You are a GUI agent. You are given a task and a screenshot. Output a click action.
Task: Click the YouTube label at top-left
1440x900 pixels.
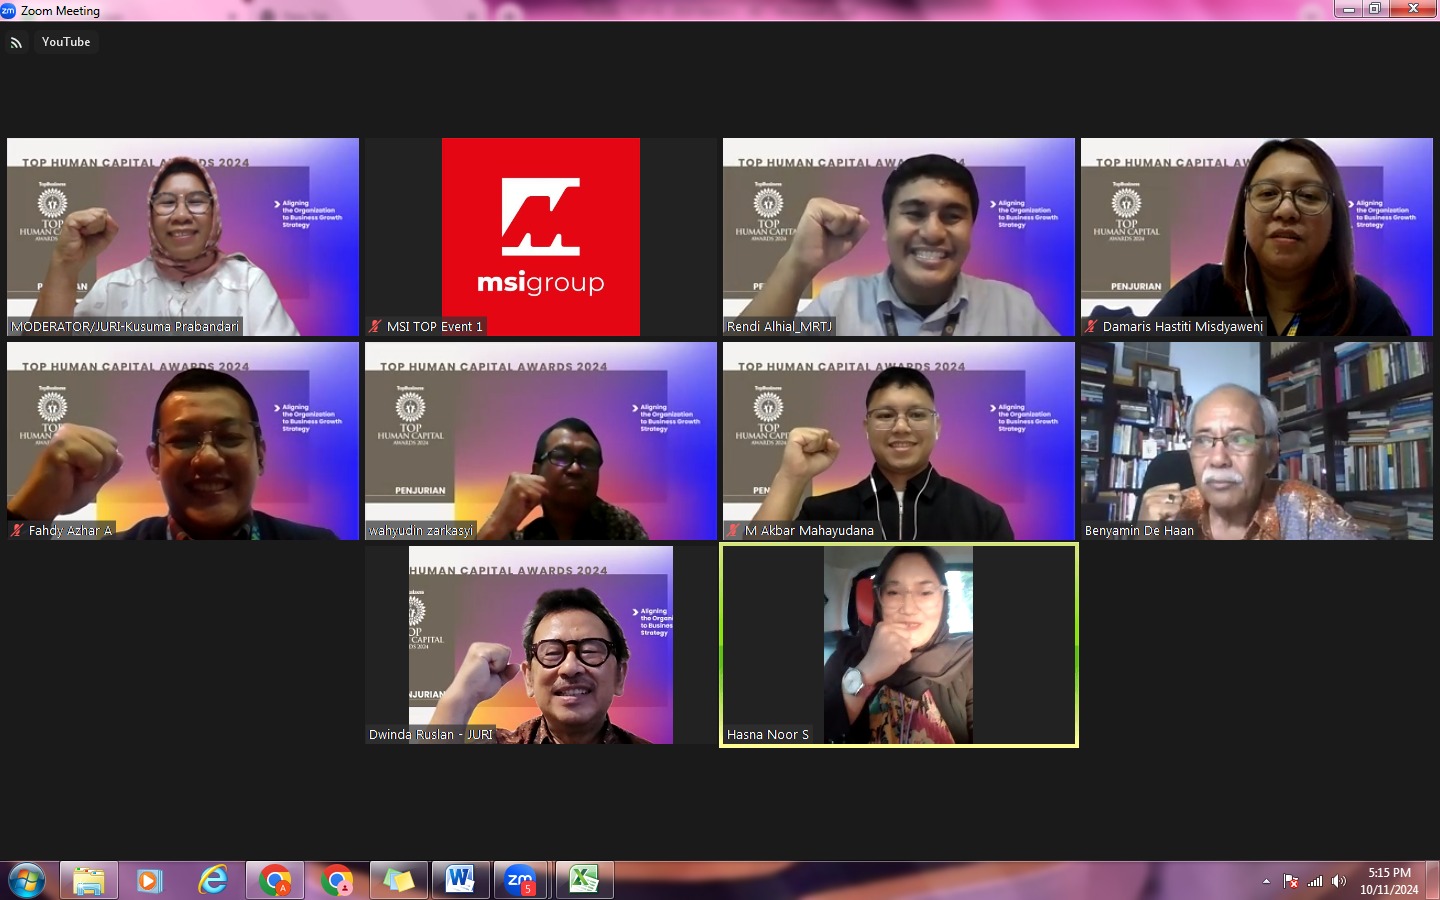66,42
